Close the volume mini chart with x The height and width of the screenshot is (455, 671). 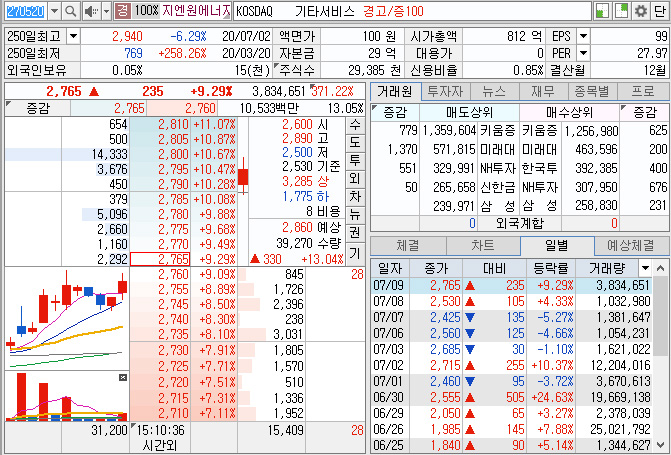pos(123,377)
